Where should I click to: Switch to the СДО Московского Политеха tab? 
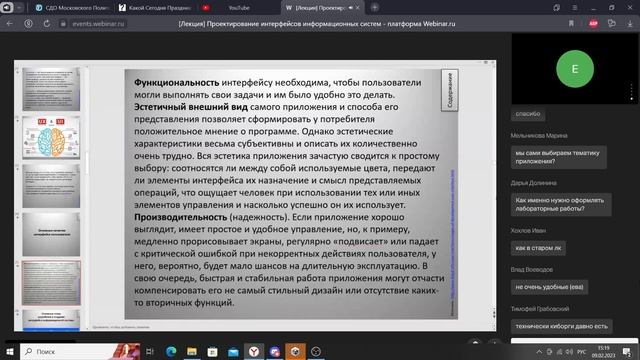click(73, 8)
